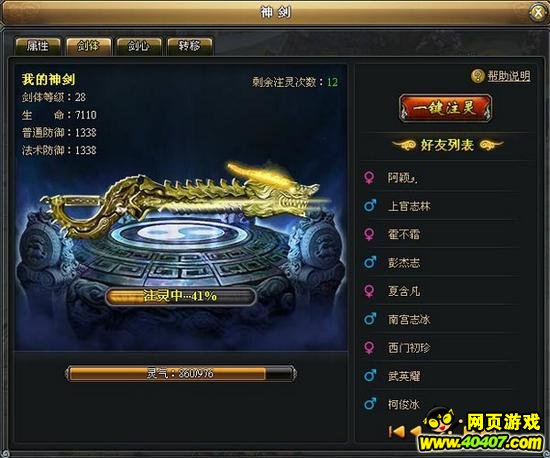Click the male icon beside 南宫志冰
Viewport: 550px width, 458px height.
(x=369, y=319)
